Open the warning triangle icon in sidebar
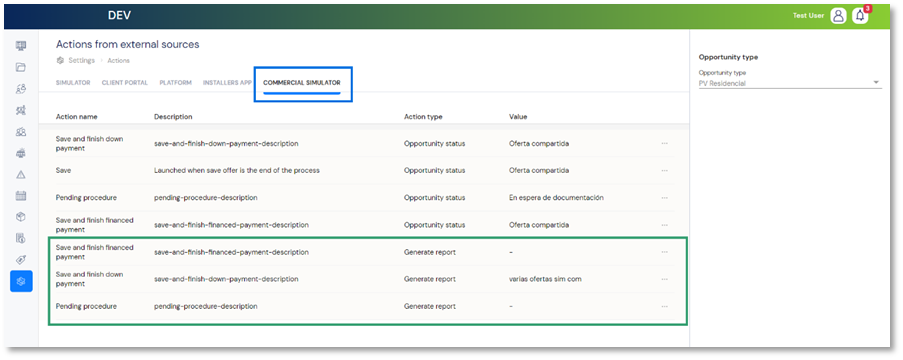The width and height of the screenshot is (903, 360). 21,175
